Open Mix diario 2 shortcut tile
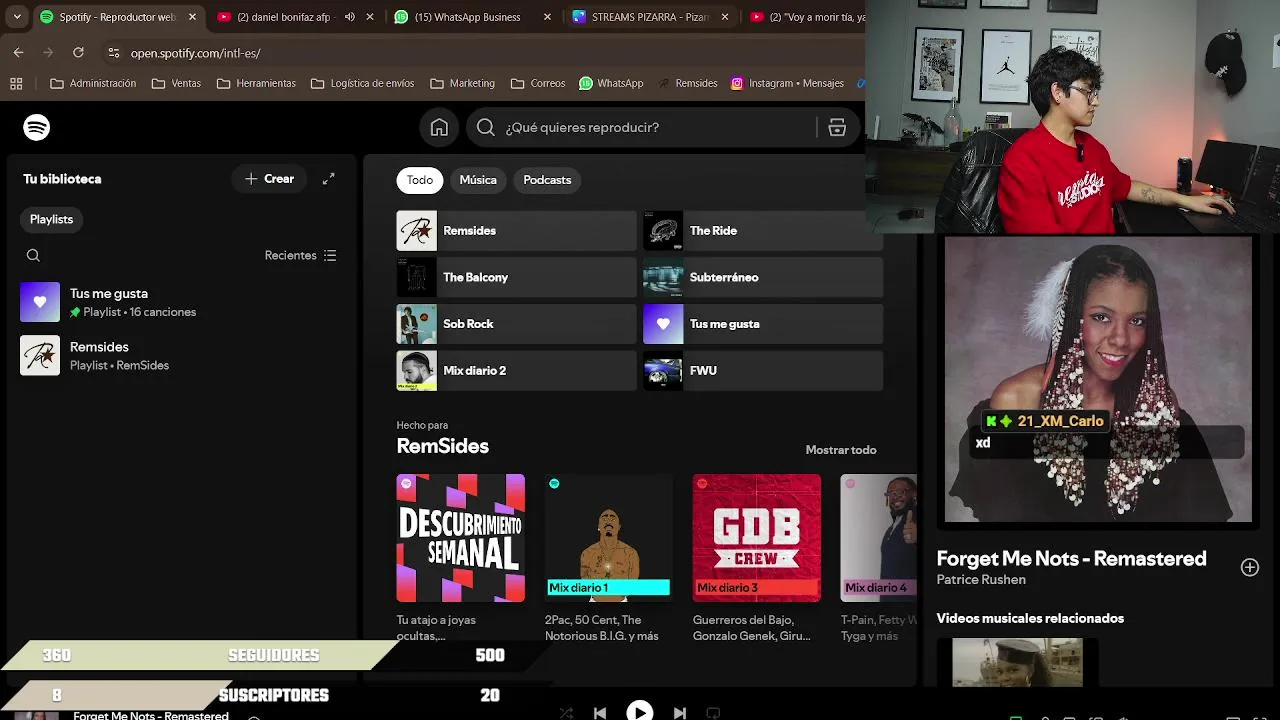Image resolution: width=1280 pixels, height=720 pixels. pos(516,370)
